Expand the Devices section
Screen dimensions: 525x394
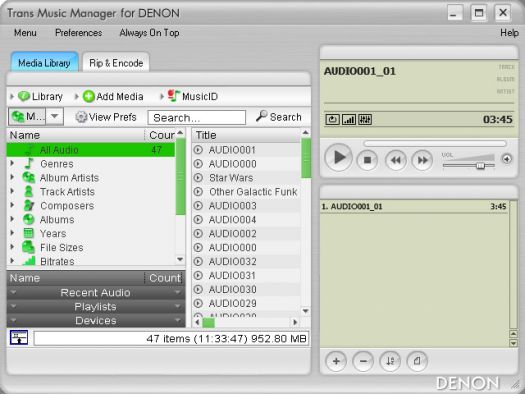(96, 321)
